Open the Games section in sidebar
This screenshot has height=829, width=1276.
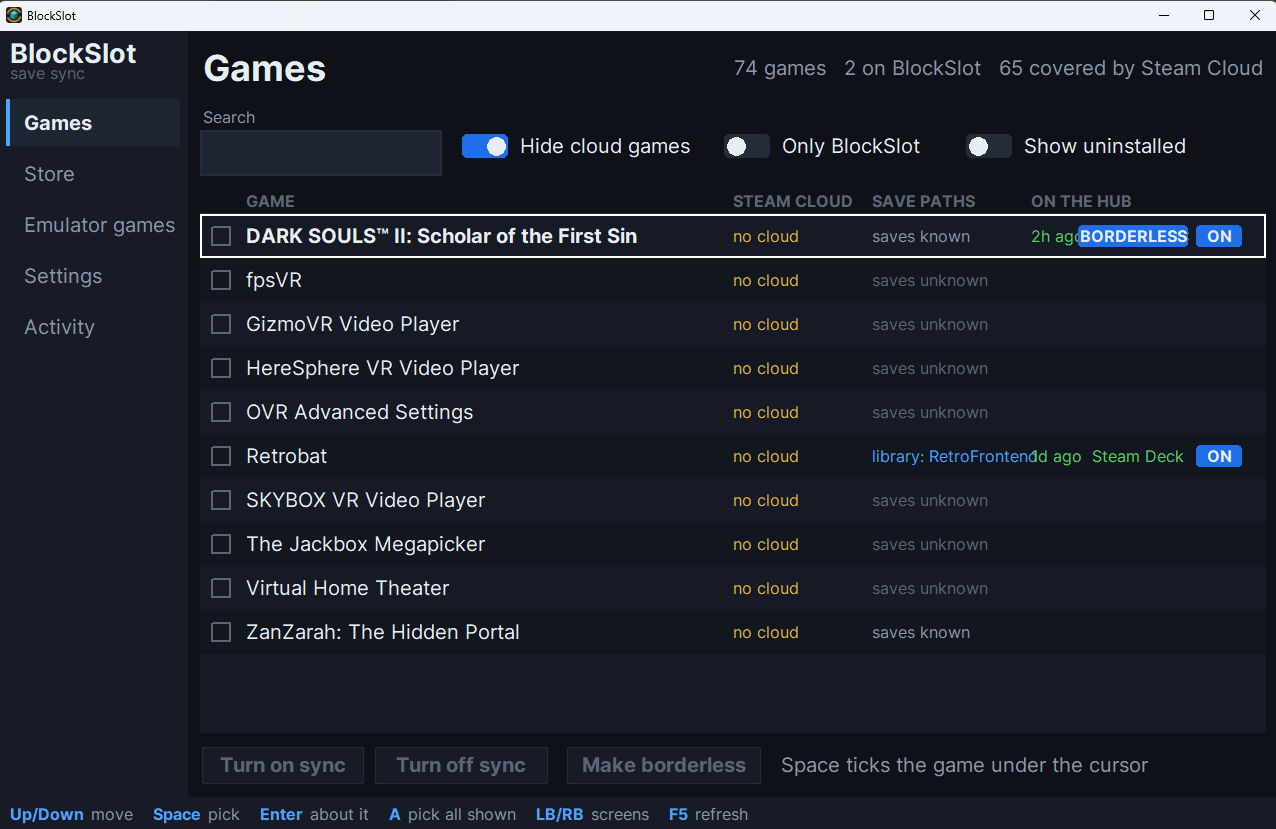(93, 123)
